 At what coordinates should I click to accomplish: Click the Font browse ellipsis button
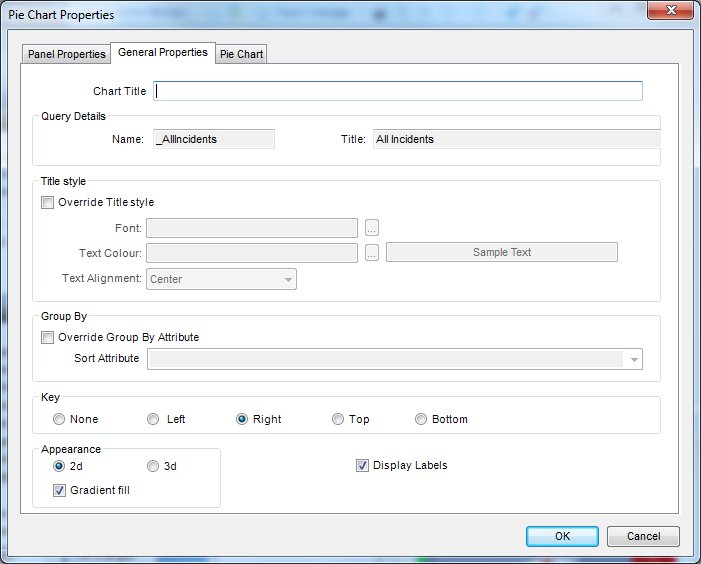point(372,228)
